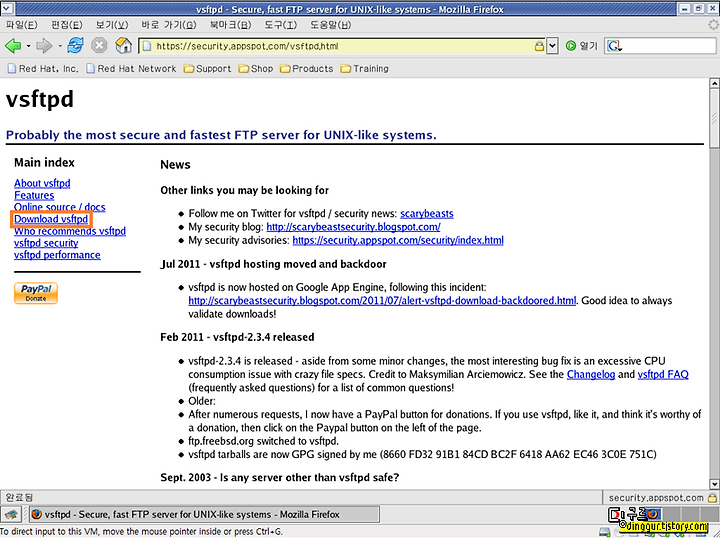Click the VM device icon in bottom status bar
Image resolution: width=720 pixels, height=538 pixels.
pyautogui.click(x=604, y=532)
